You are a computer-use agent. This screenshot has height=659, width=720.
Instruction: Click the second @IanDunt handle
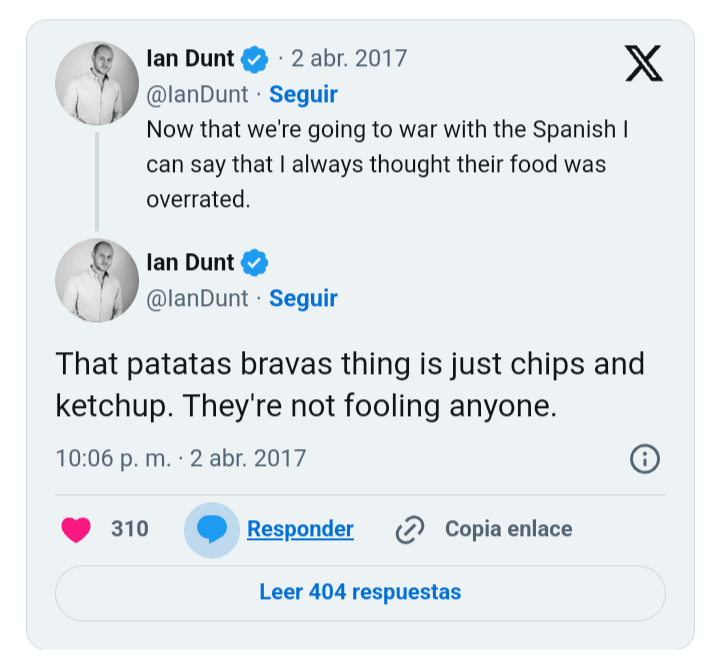click(197, 298)
